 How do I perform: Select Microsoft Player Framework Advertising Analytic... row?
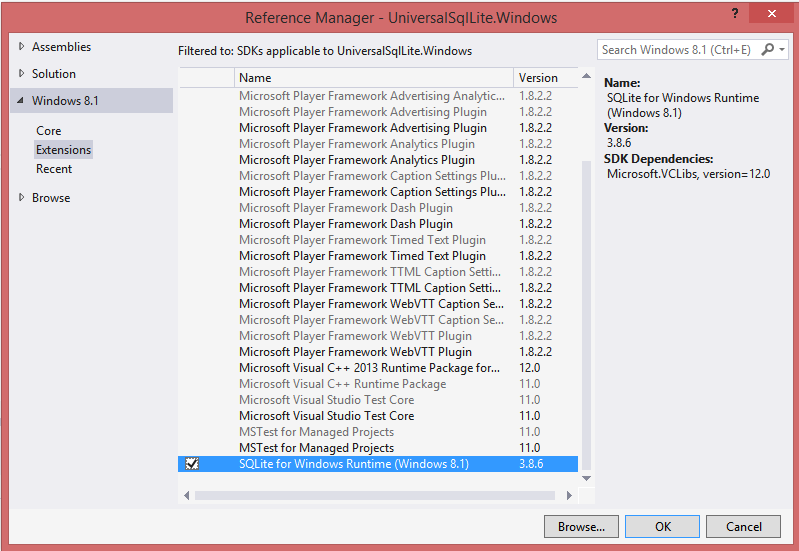(x=378, y=96)
